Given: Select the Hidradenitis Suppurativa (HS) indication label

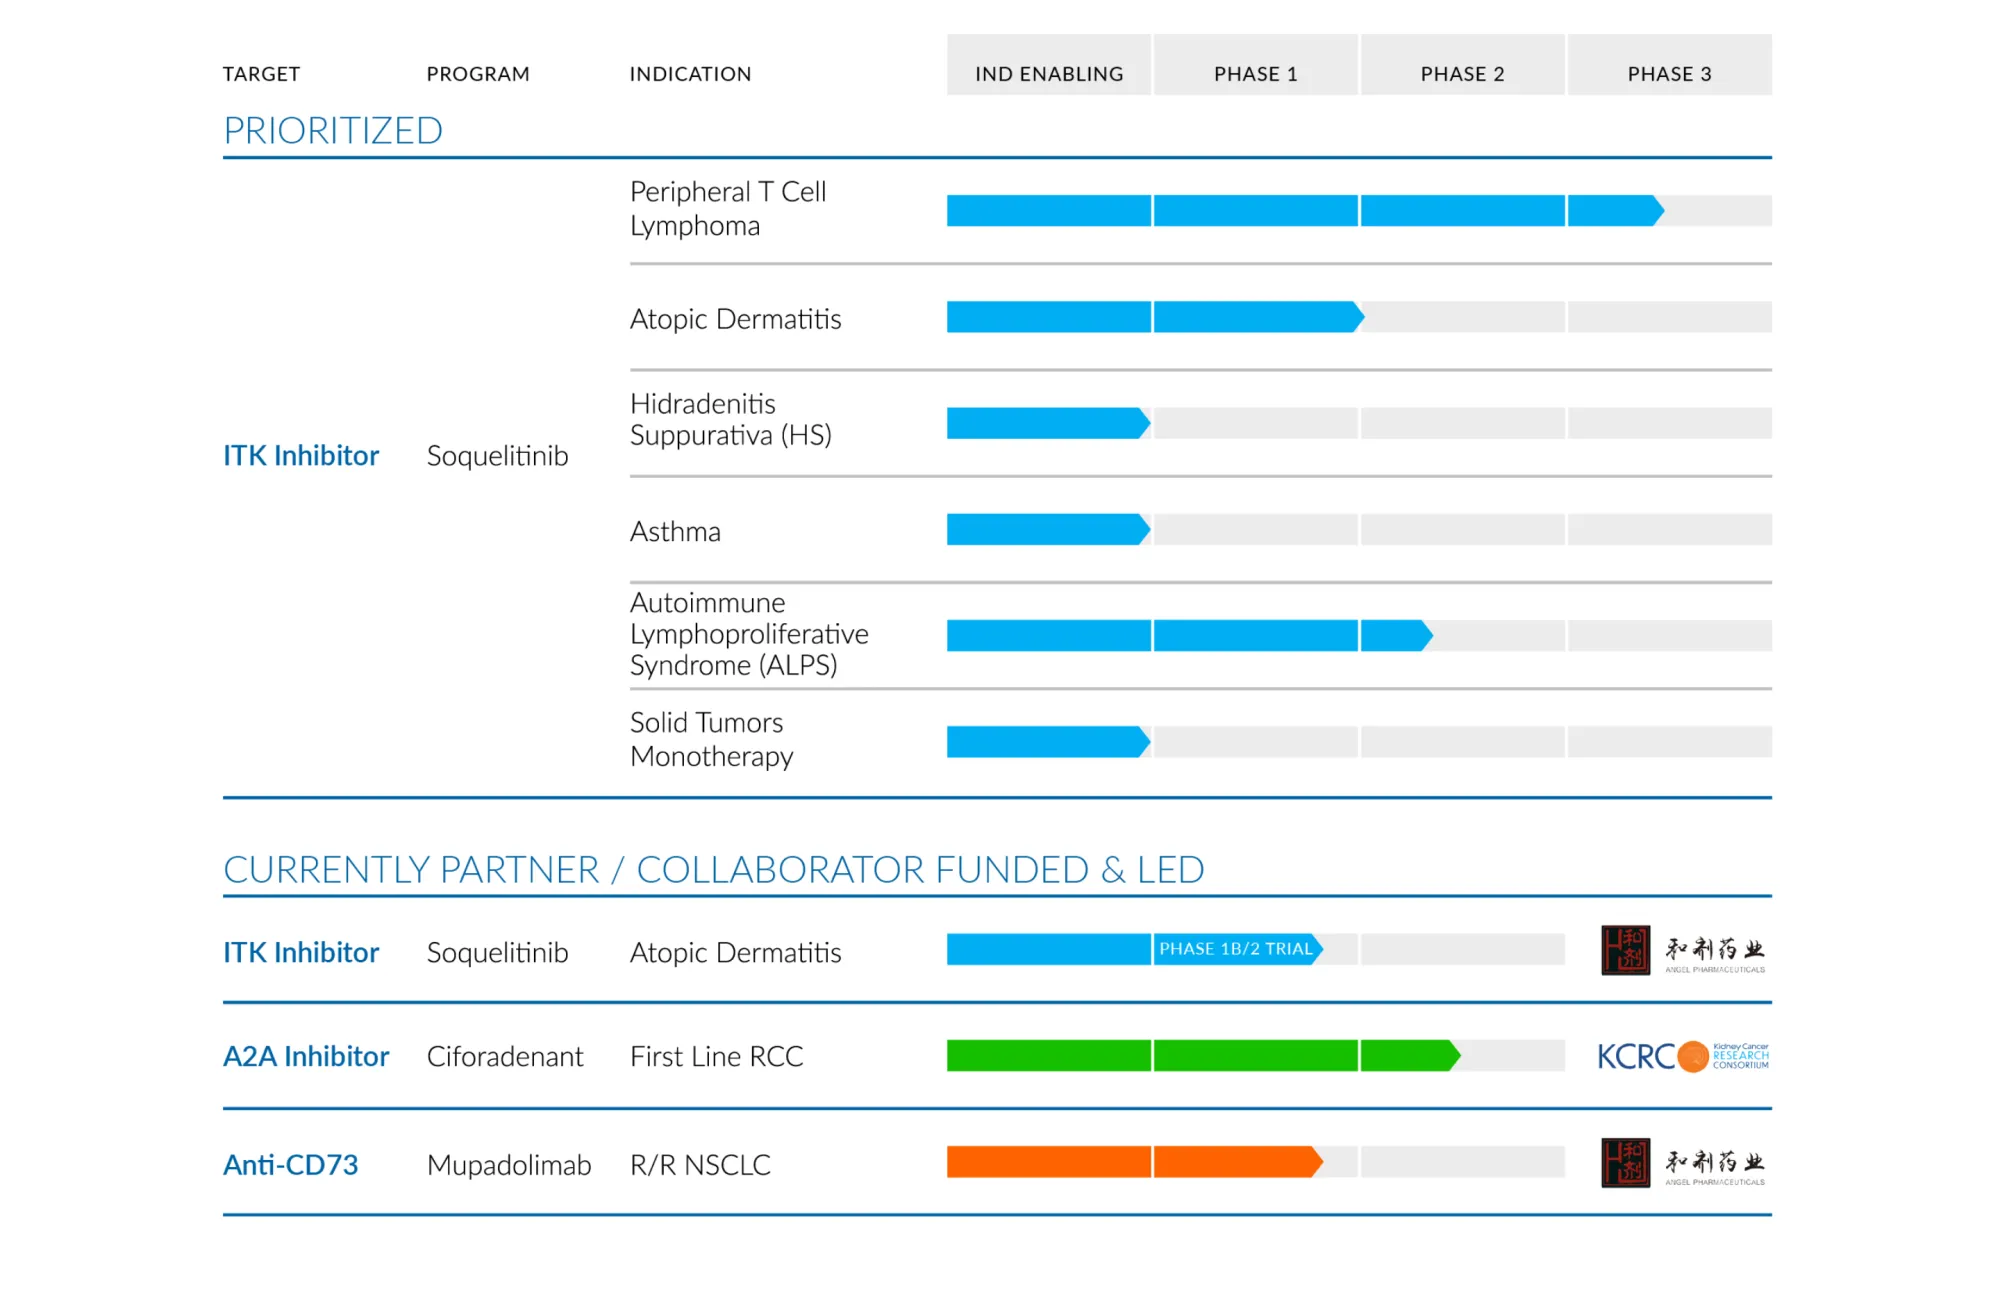Looking at the screenshot, I should [x=731, y=419].
